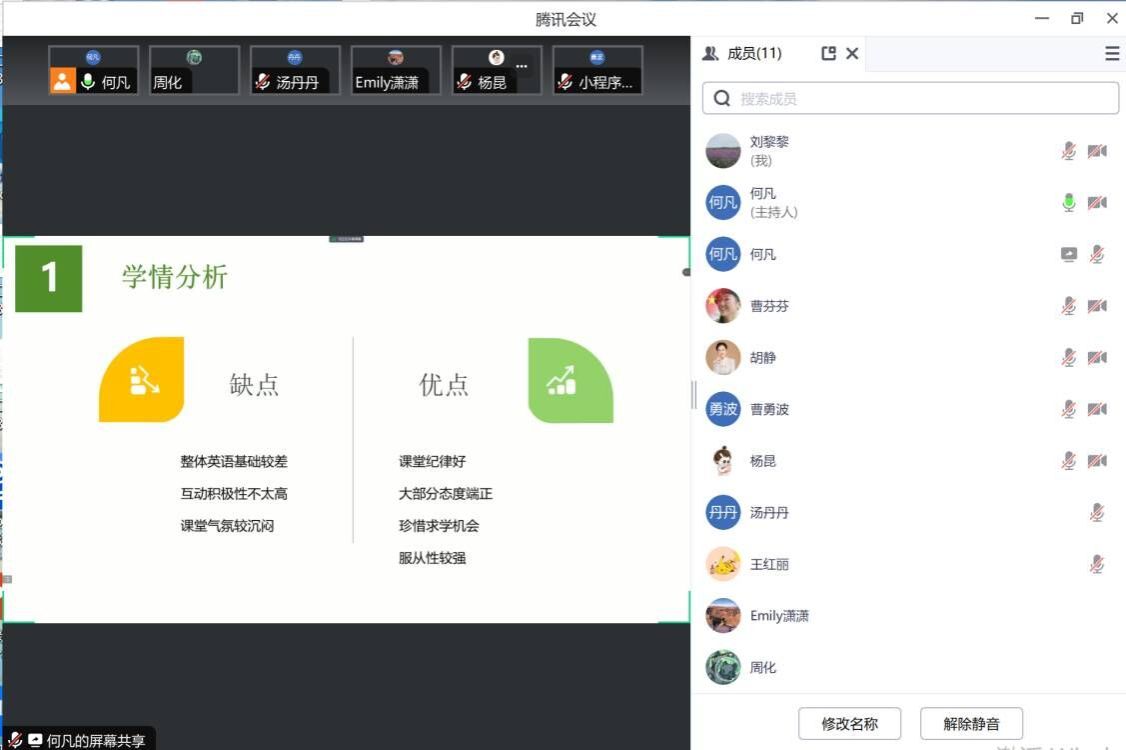Click the 杨昆 video thumbnail in top strip
Screen dimensions: 1126x750
(496, 70)
